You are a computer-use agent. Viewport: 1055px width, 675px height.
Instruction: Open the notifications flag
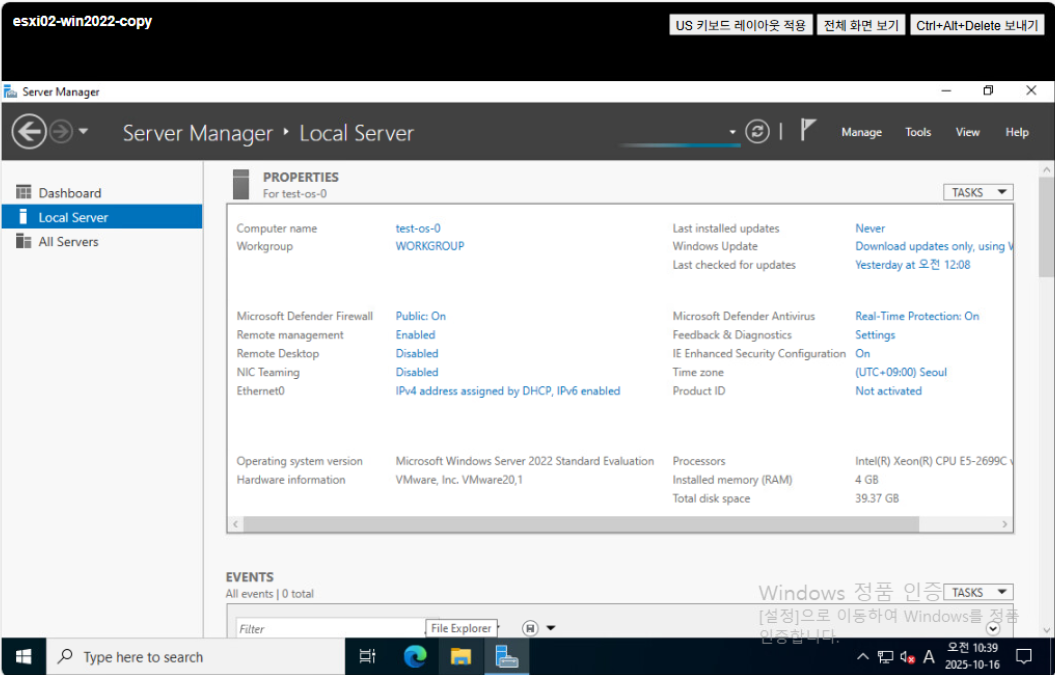tap(808, 129)
